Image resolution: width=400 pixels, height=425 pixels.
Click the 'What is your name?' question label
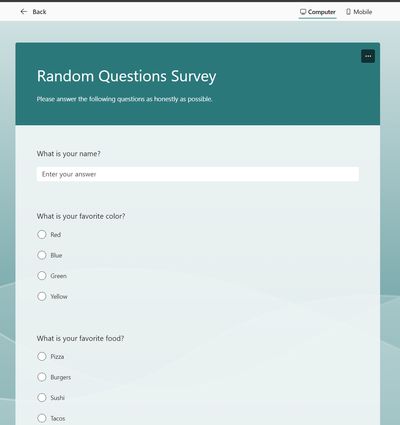point(68,154)
